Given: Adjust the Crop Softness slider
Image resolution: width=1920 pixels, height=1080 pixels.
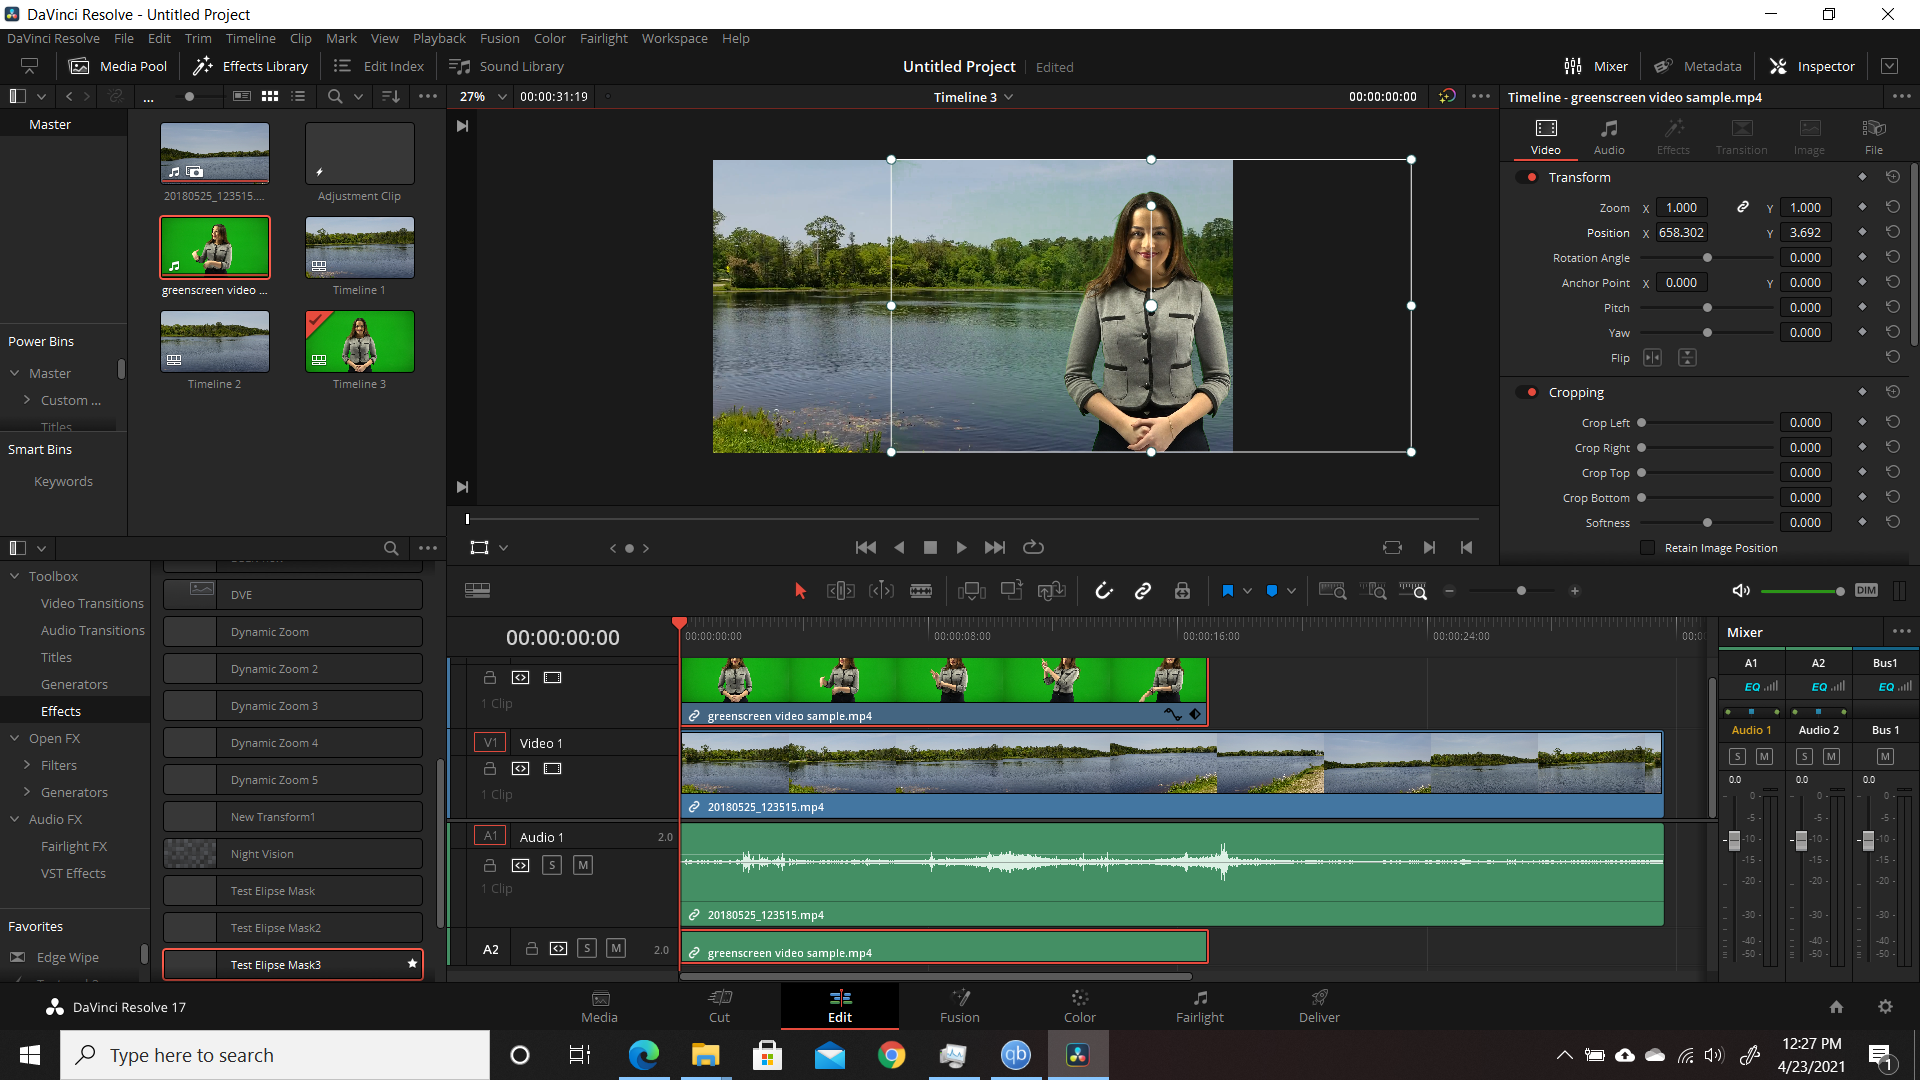Looking at the screenshot, I should 1706,523.
